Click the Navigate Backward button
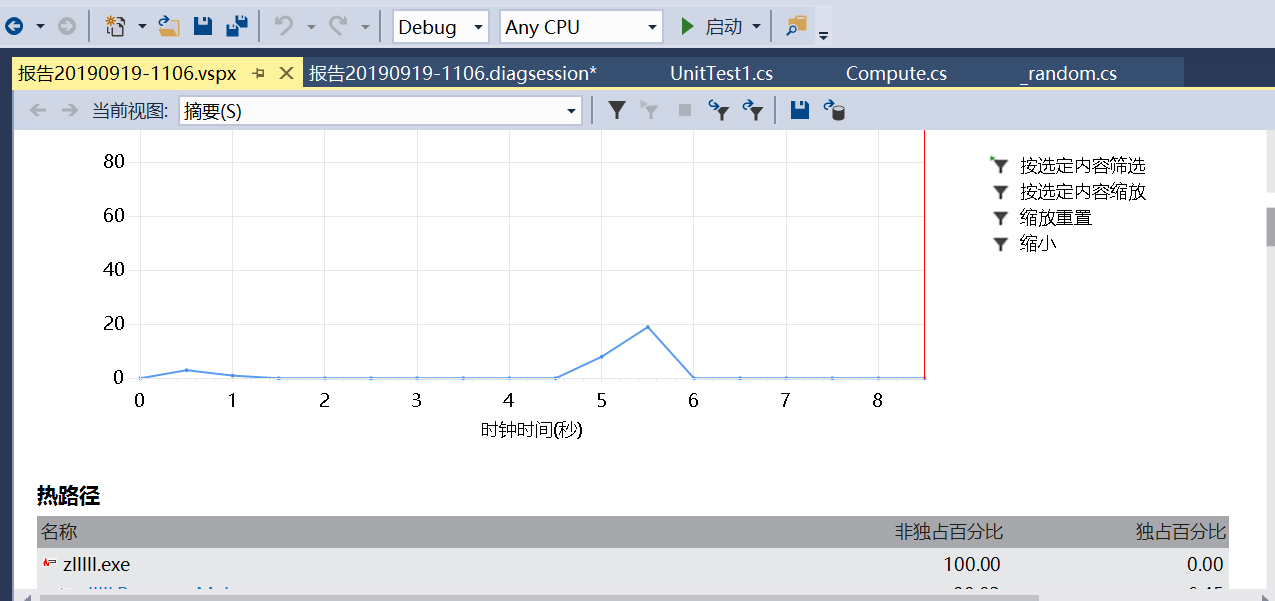This screenshot has width=1275, height=601. tap(14, 27)
